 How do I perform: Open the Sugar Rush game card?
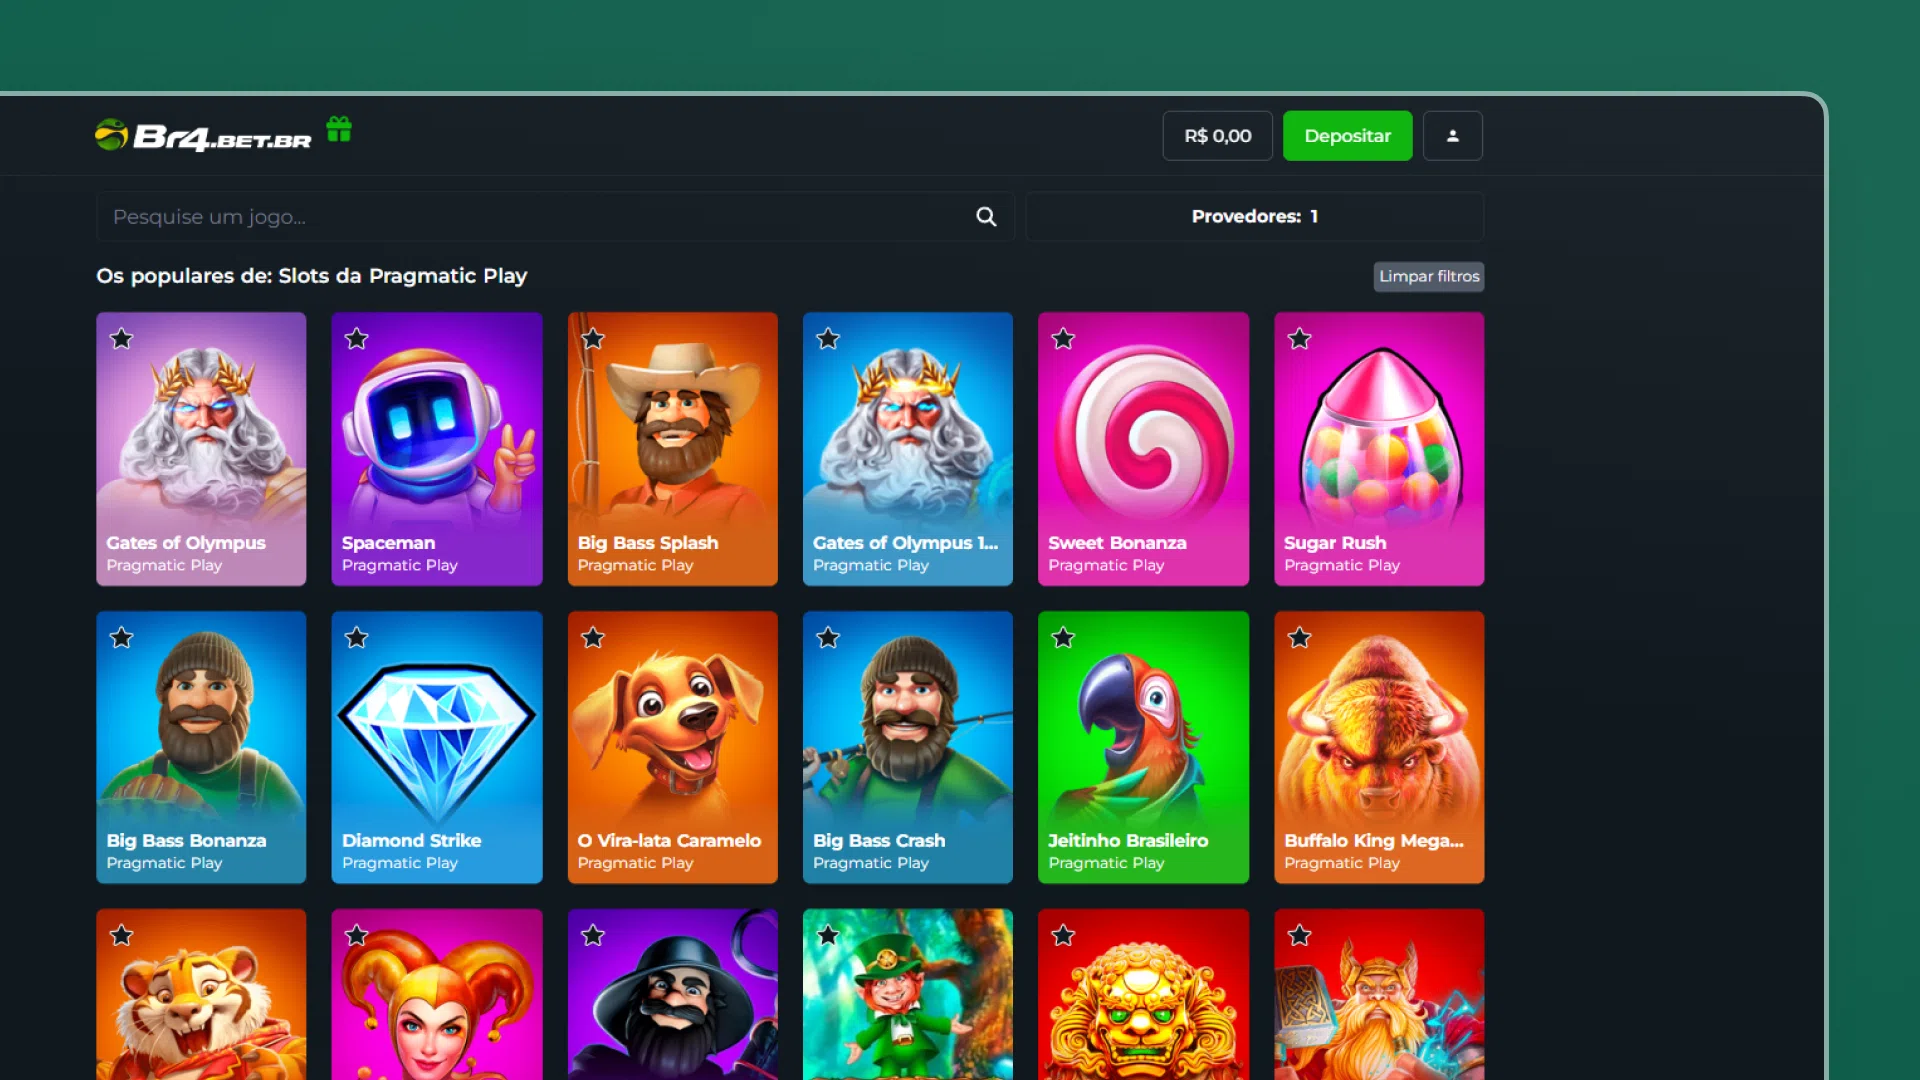pyautogui.click(x=1379, y=449)
